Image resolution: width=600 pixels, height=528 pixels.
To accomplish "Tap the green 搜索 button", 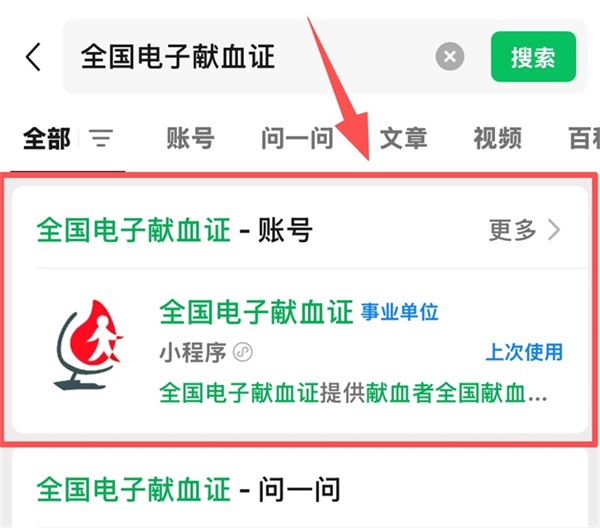I will 533,57.
